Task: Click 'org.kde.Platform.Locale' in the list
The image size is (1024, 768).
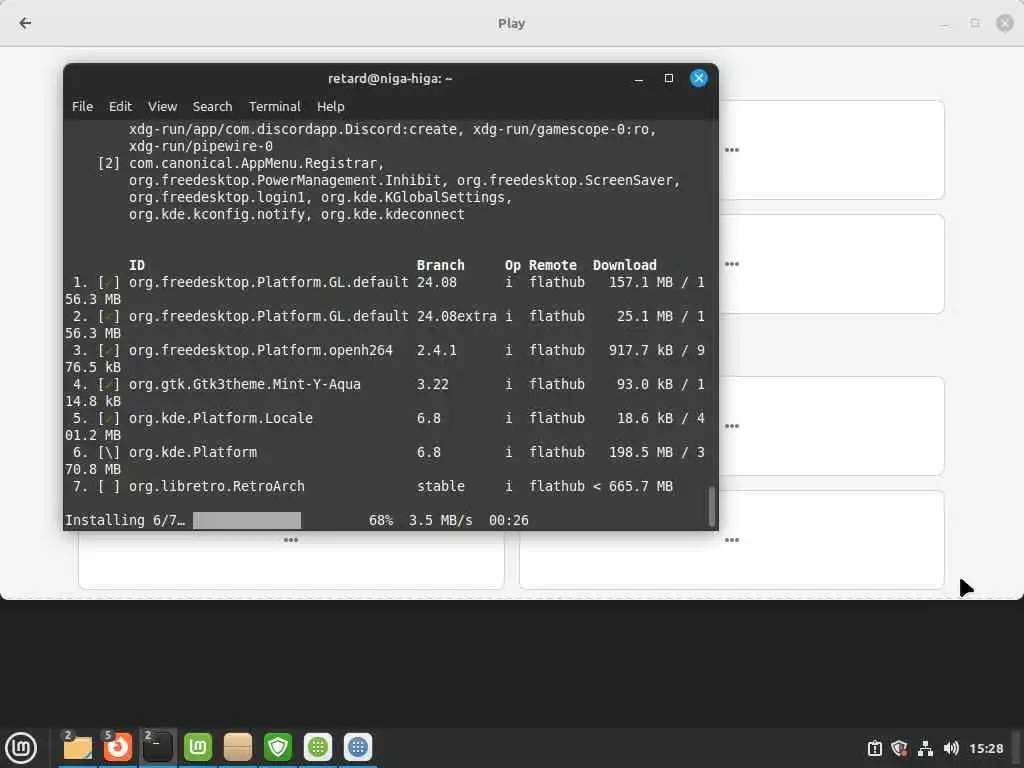Action: click(x=221, y=419)
